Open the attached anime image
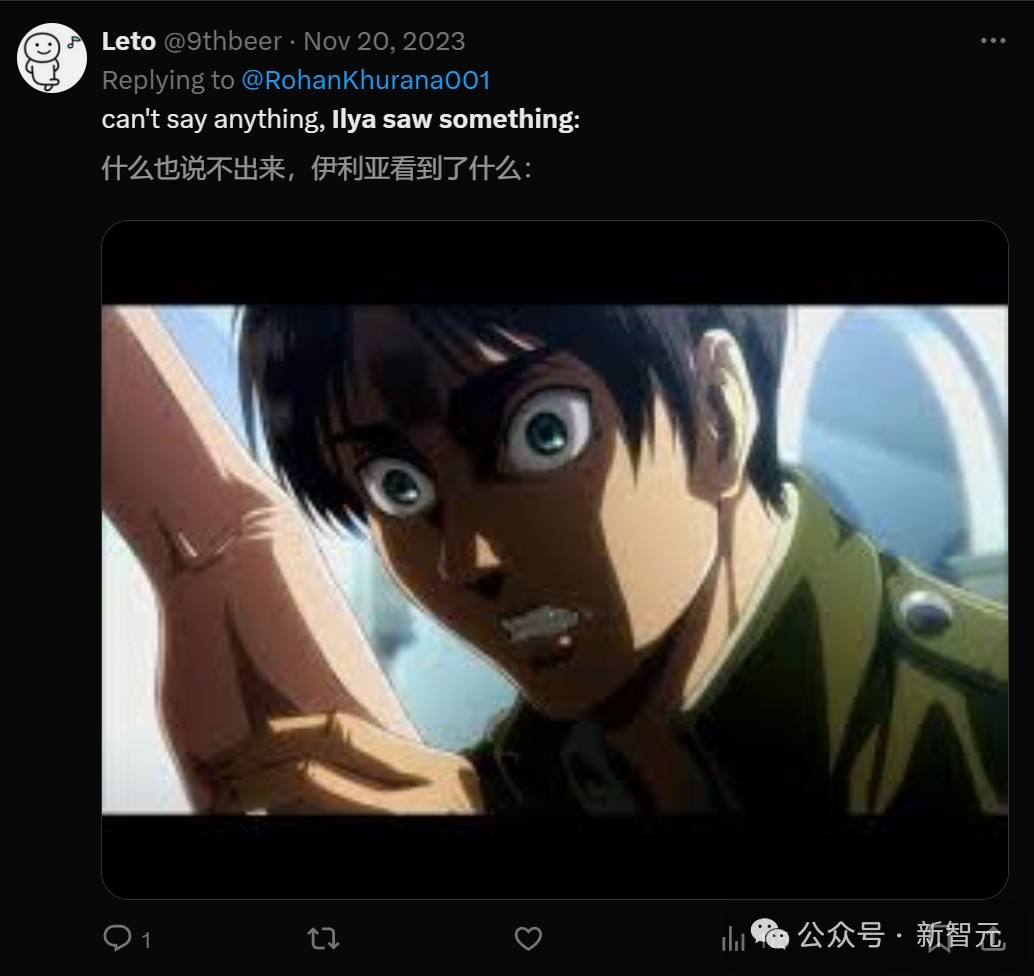This screenshot has width=1034, height=976. [555, 559]
